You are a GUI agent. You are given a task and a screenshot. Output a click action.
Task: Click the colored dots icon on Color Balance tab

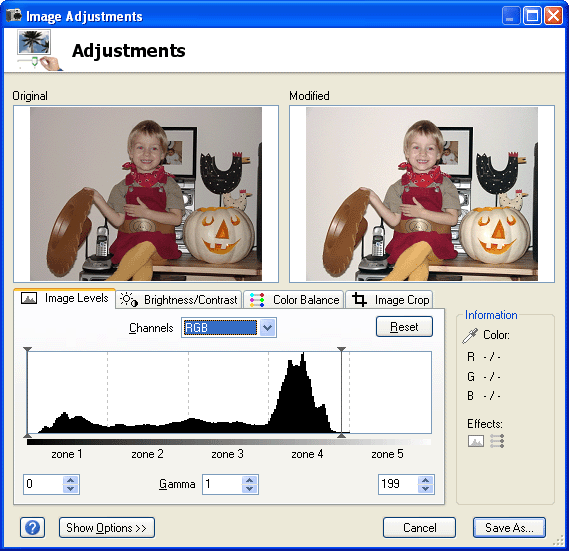point(257,300)
